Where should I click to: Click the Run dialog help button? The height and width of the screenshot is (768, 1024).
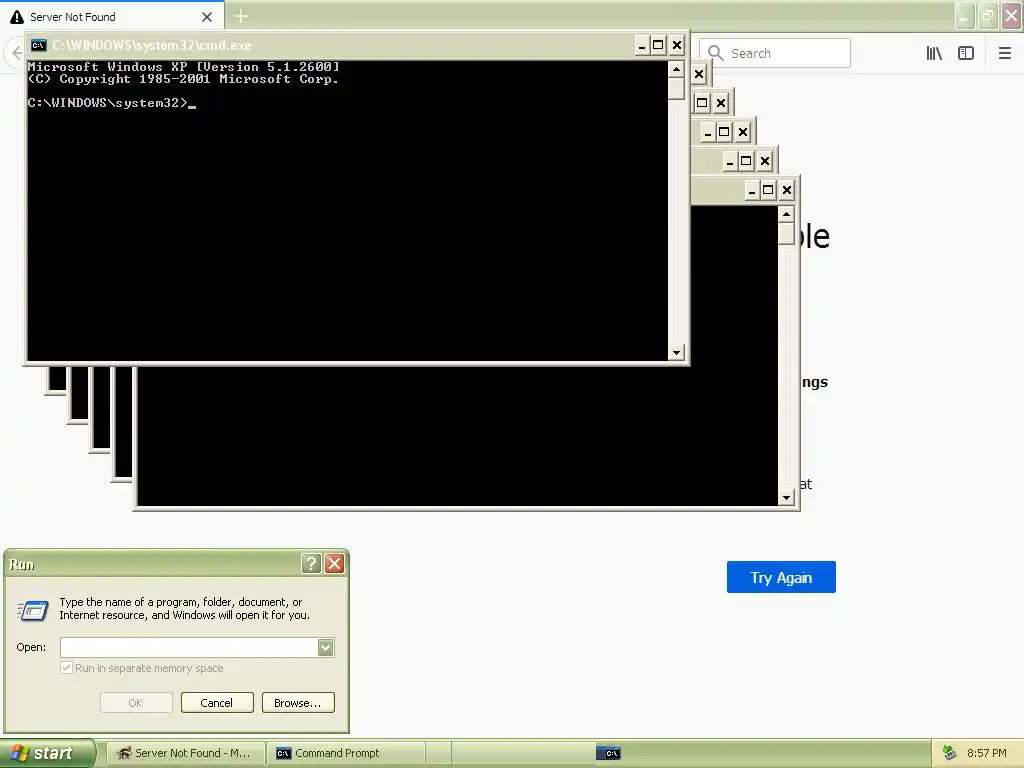pos(311,564)
